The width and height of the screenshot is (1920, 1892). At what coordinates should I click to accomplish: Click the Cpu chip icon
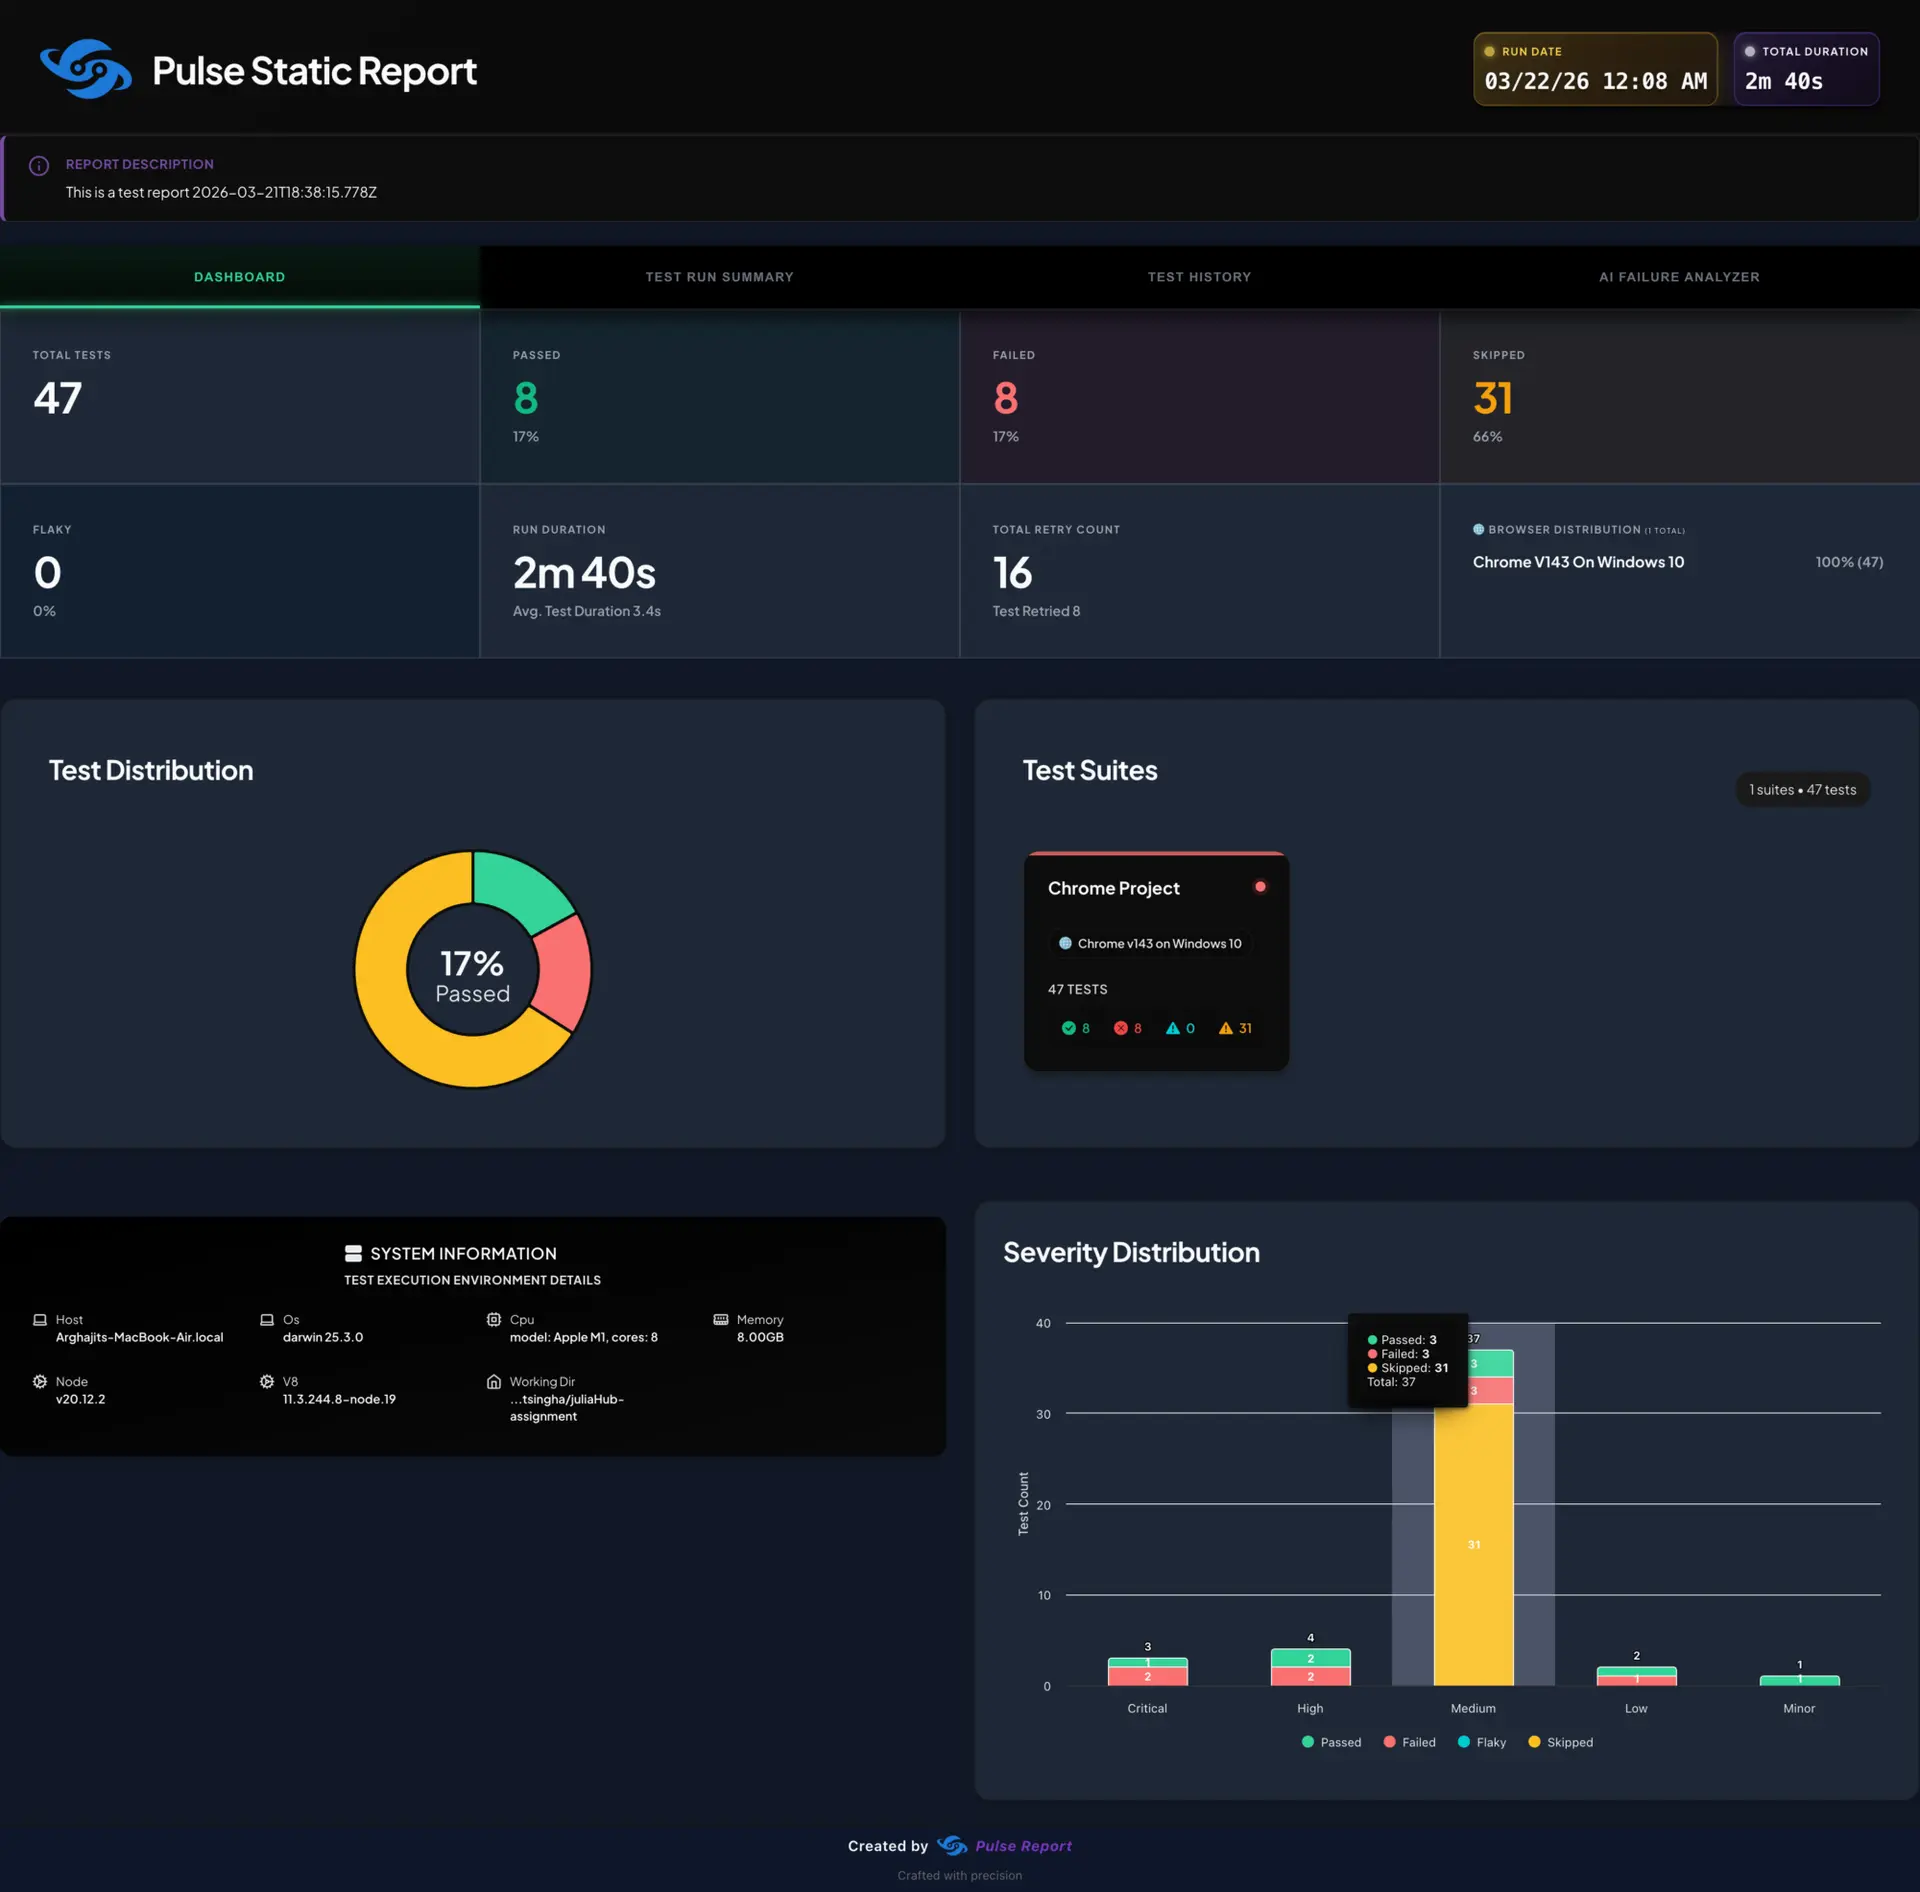pyautogui.click(x=494, y=1320)
